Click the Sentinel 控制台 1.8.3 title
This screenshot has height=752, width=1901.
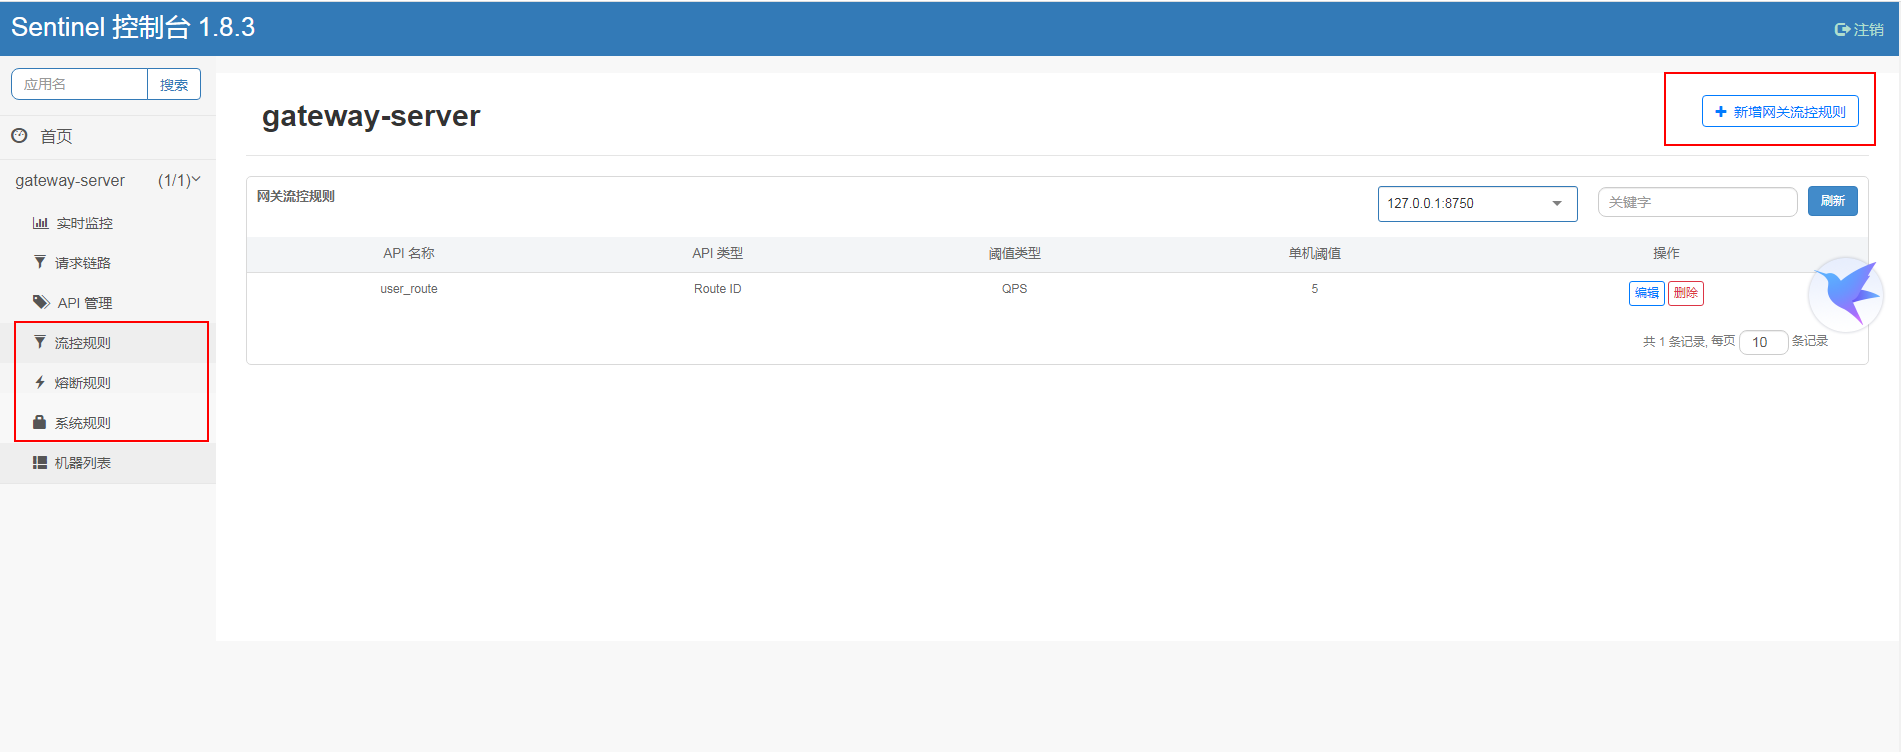(133, 27)
